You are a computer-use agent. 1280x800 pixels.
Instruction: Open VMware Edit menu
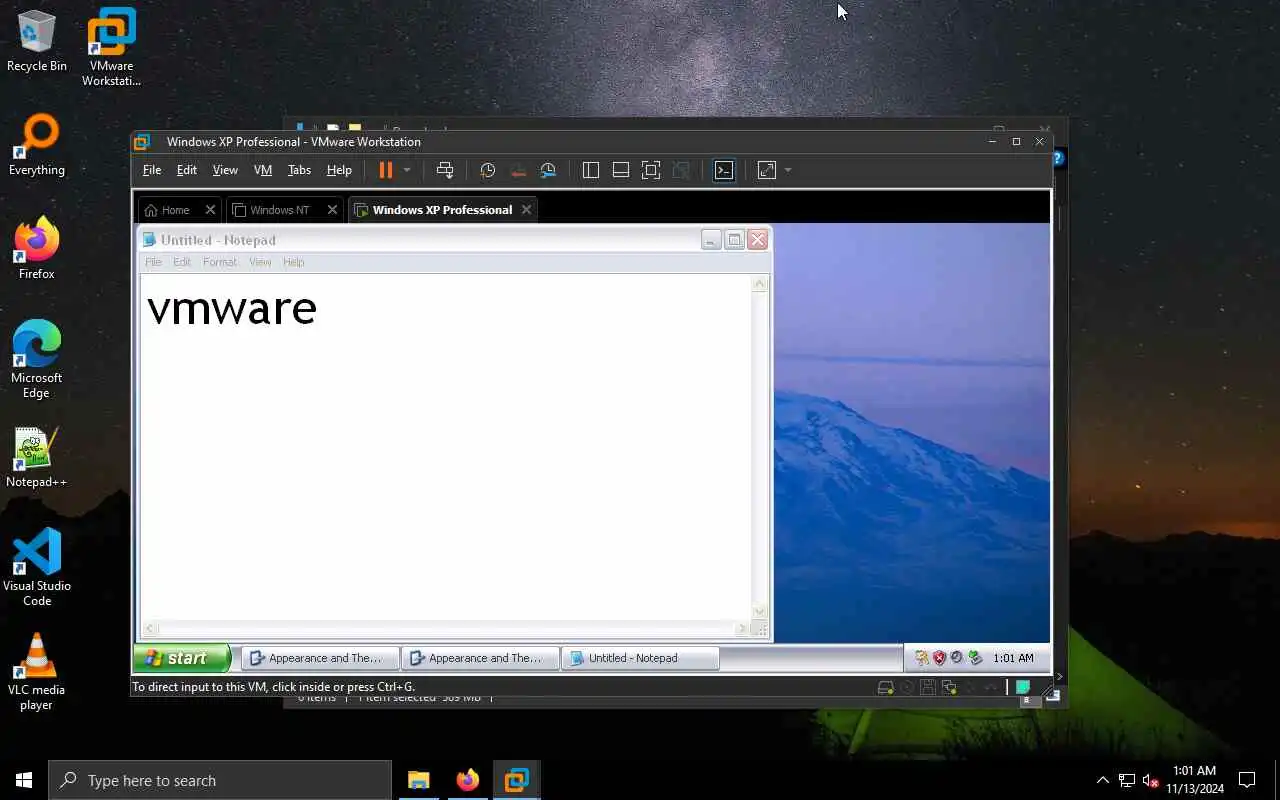187,170
